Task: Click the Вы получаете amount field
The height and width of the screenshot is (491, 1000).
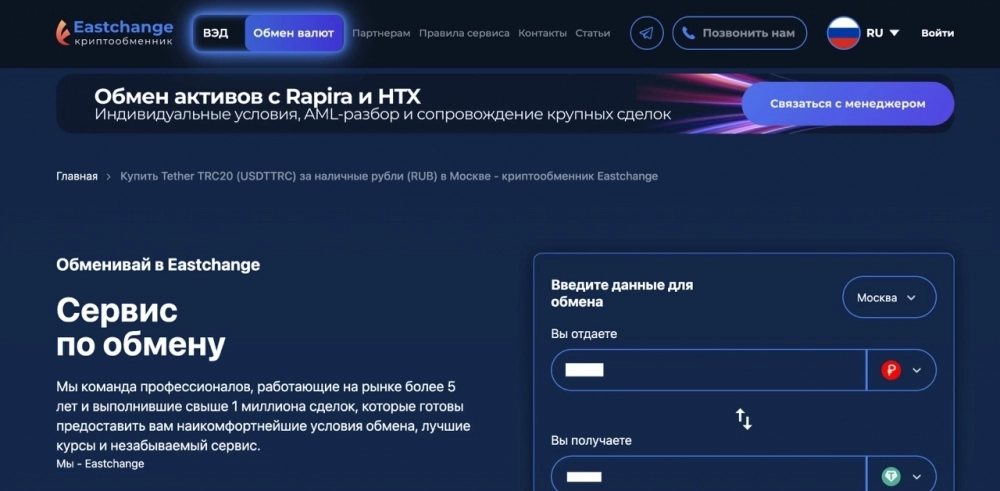Action: 709,474
